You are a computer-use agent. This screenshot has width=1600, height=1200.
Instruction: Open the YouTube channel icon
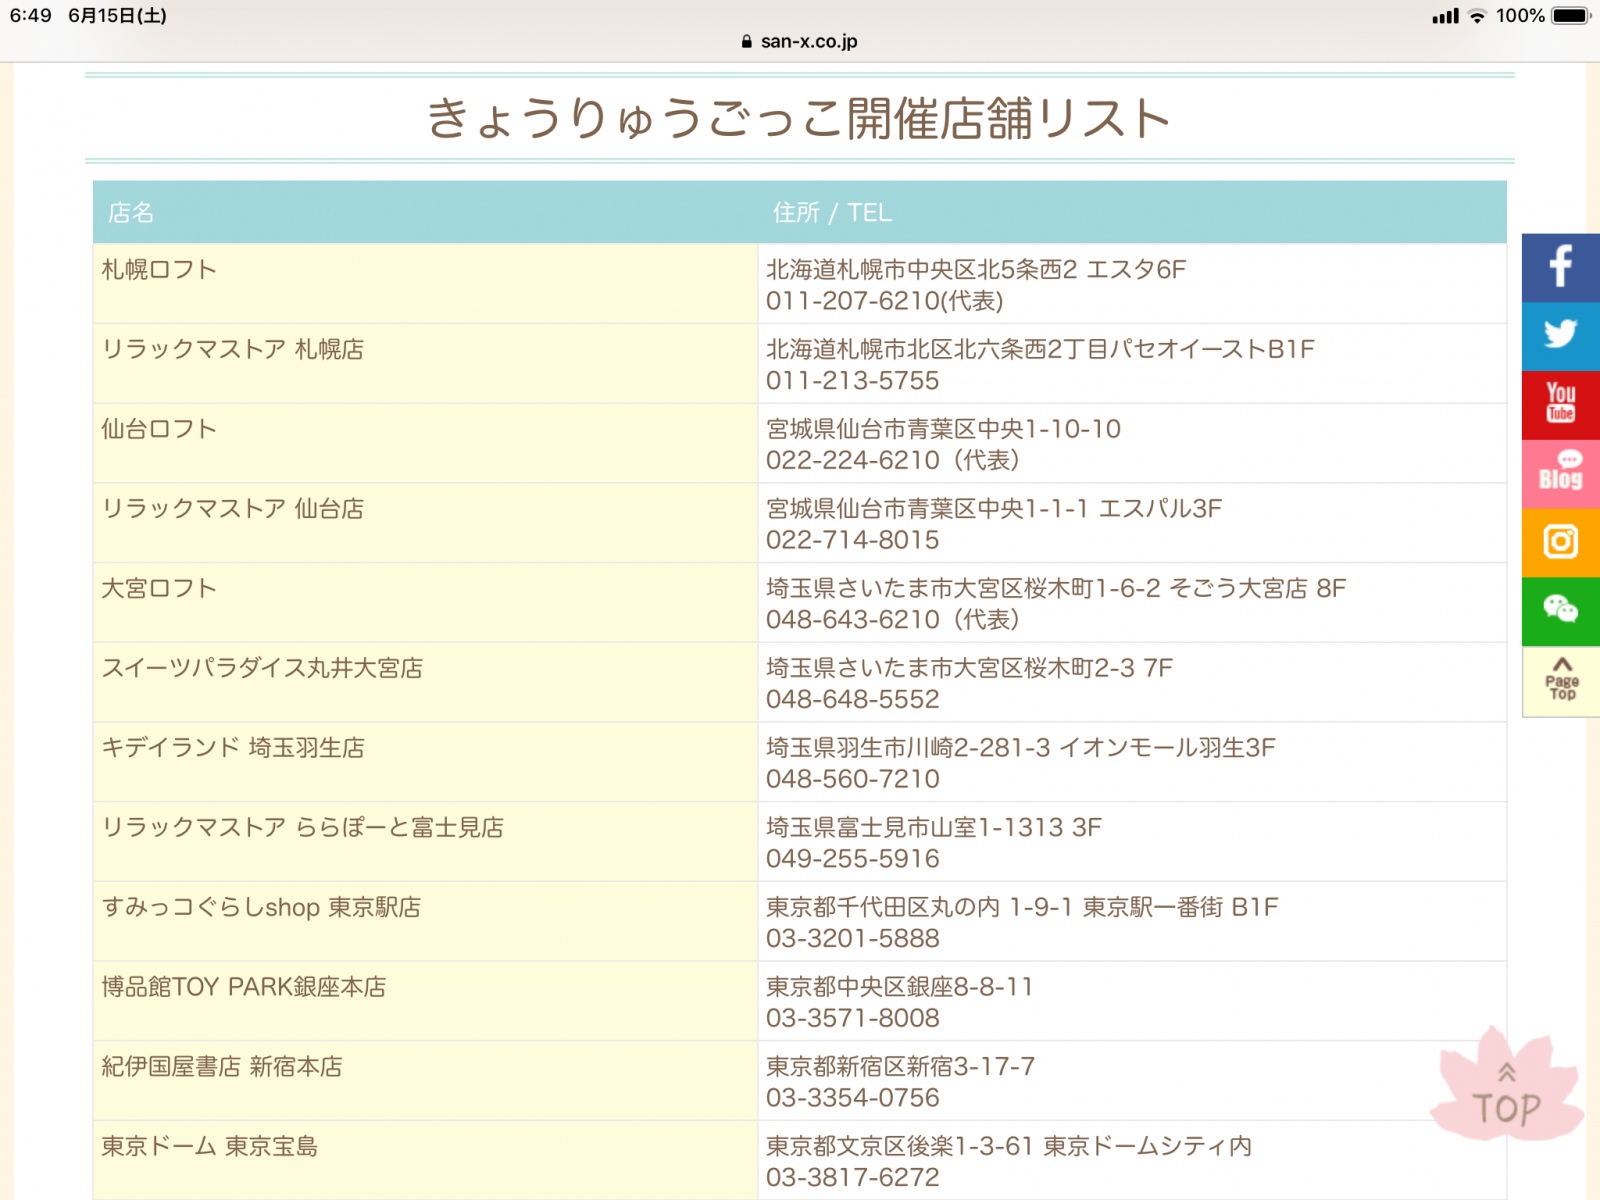tap(1560, 405)
